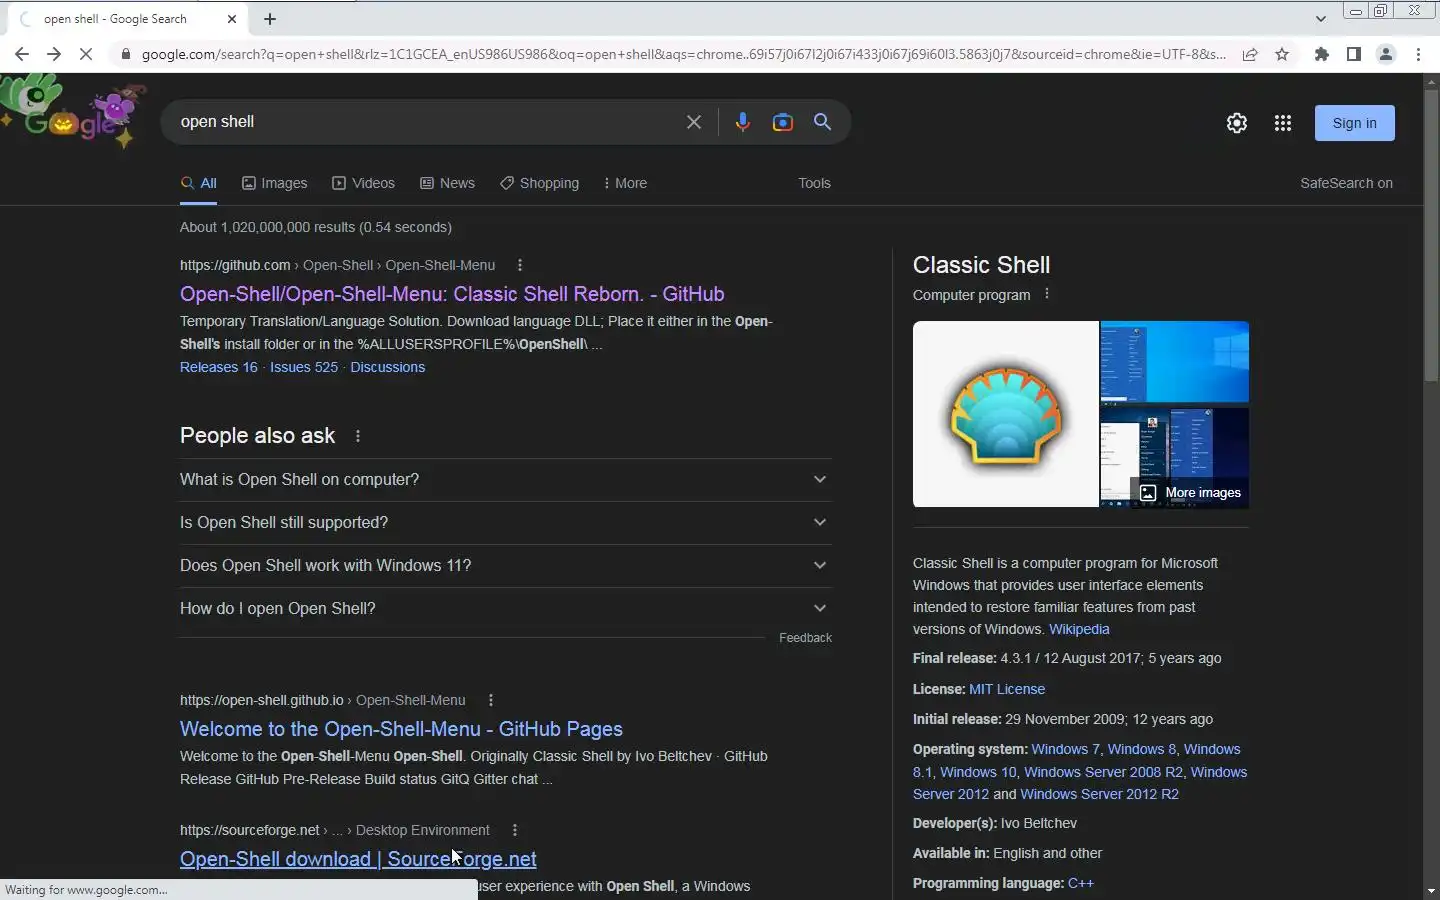Open the 'Issues 525' sublink

point(304,367)
